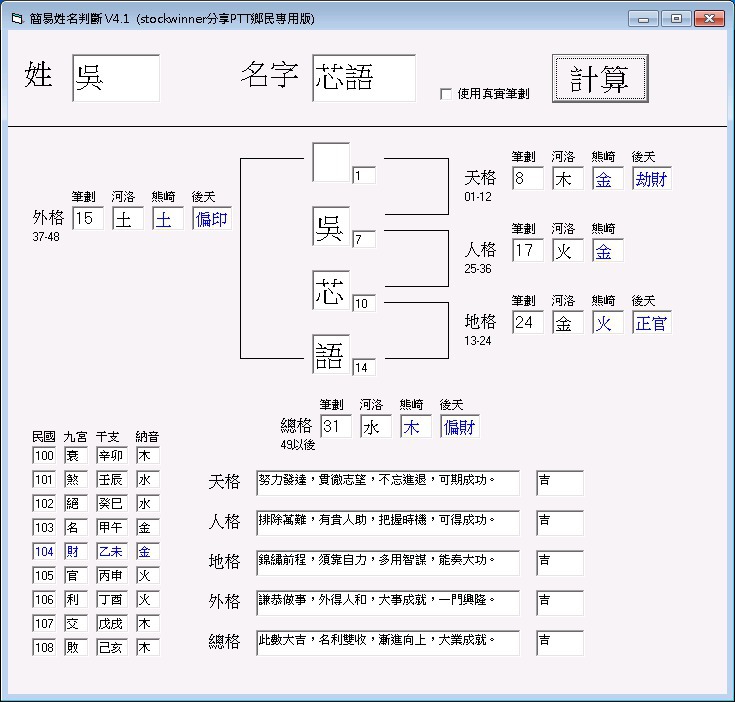Click the 人格 河洛 field showing 火

[568, 250]
